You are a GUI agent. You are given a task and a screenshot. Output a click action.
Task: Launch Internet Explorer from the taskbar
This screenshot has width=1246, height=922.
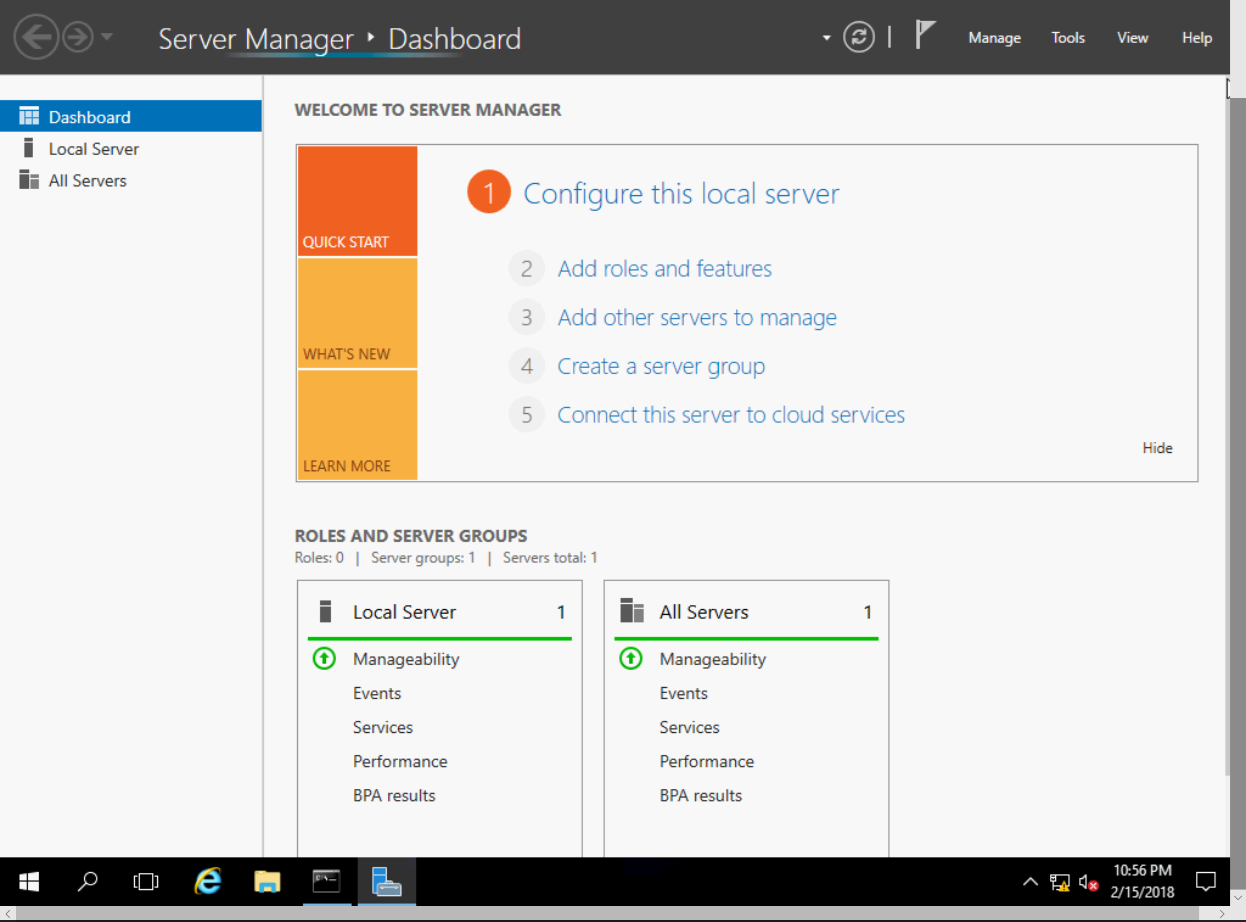click(x=208, y=881)
